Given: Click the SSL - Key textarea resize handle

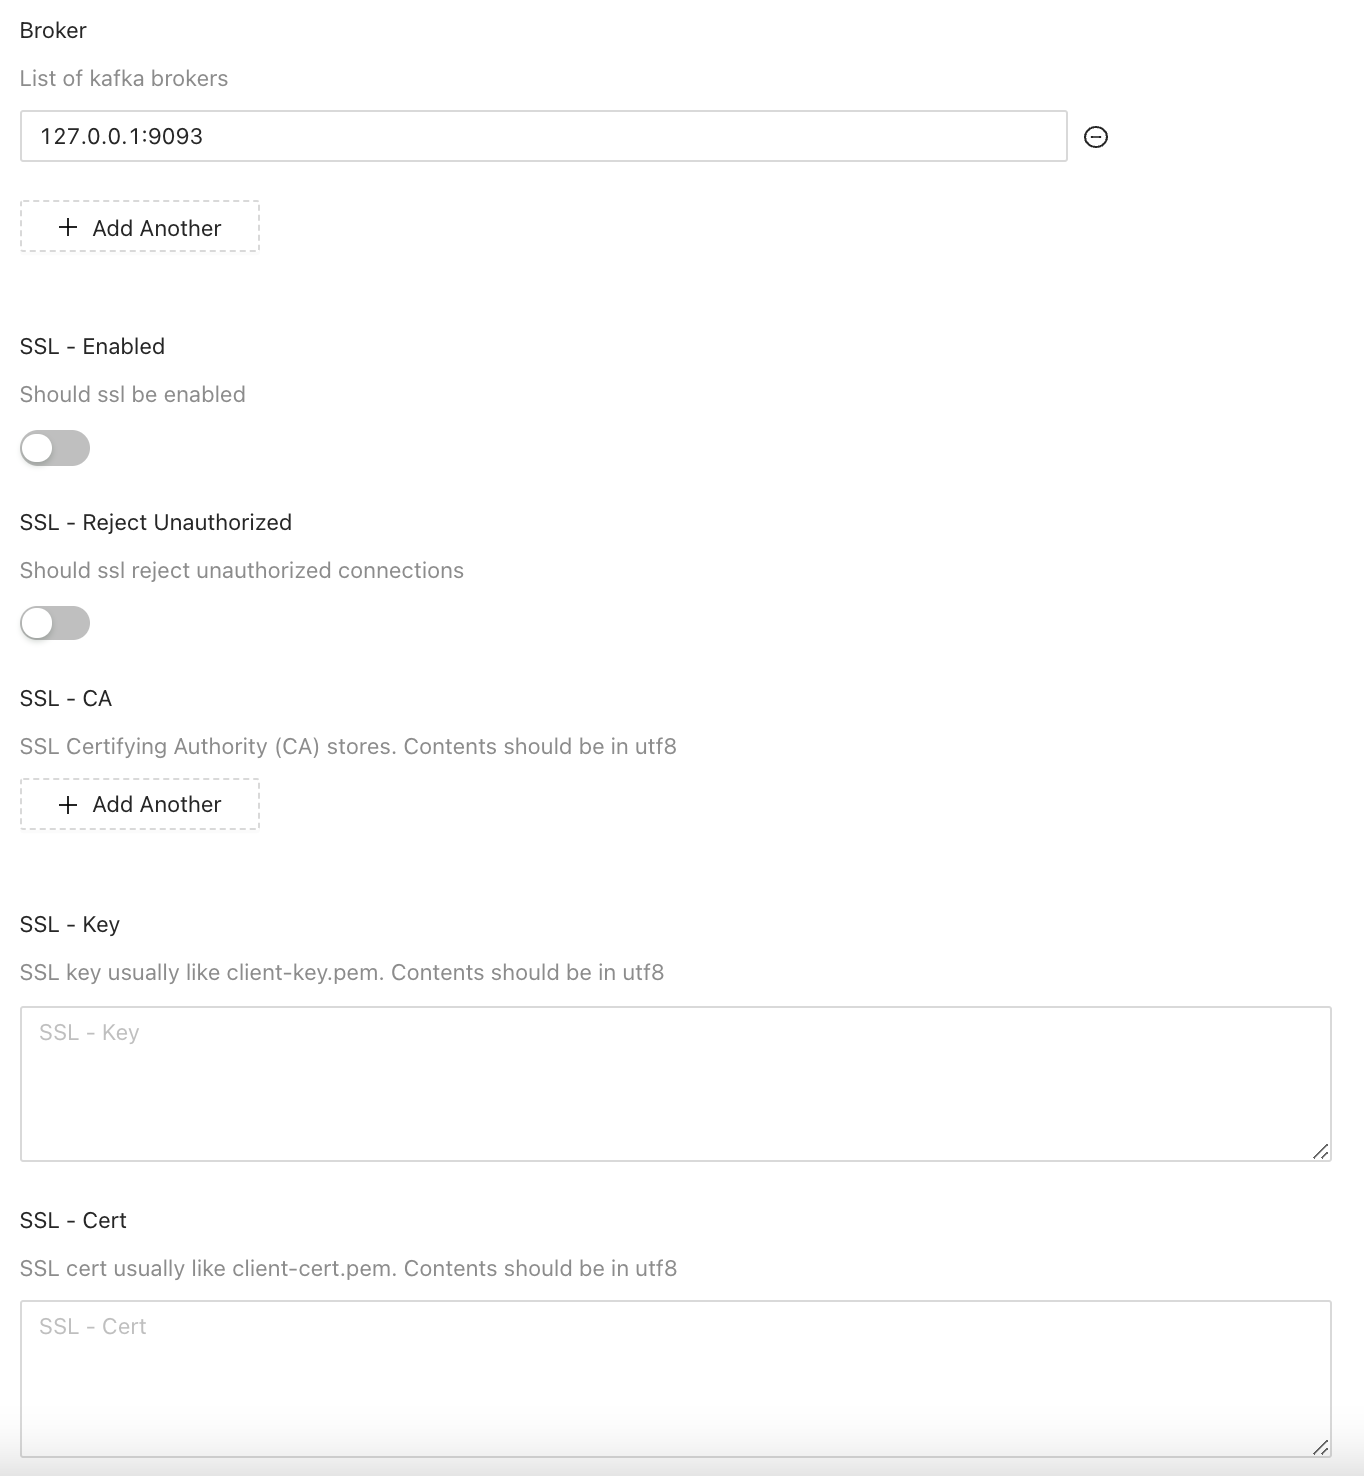Looking at the screenshot, I should (1320, 1151).
